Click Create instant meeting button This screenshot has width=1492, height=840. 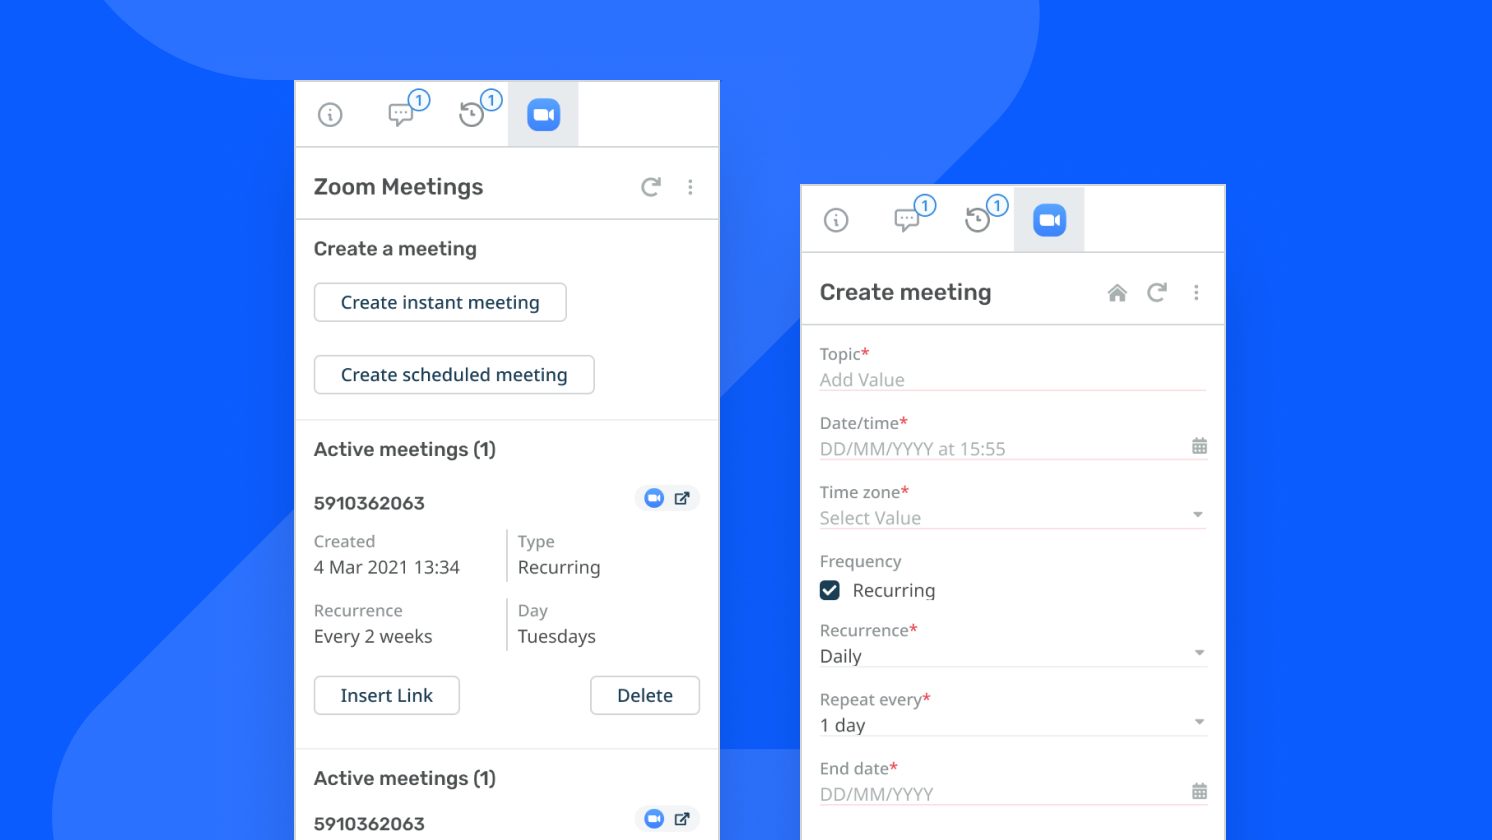[440, 302]
